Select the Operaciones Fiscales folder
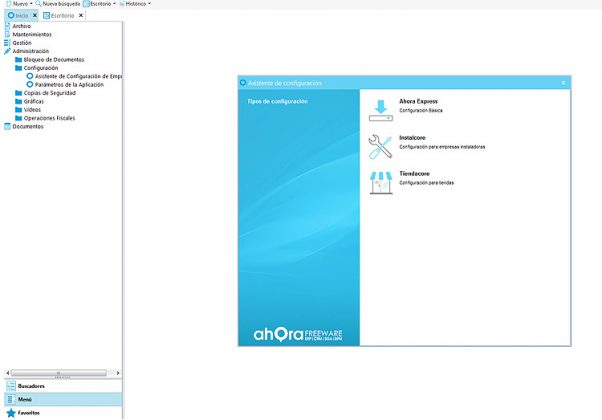 pyautogui.click(x=49, y=118)
